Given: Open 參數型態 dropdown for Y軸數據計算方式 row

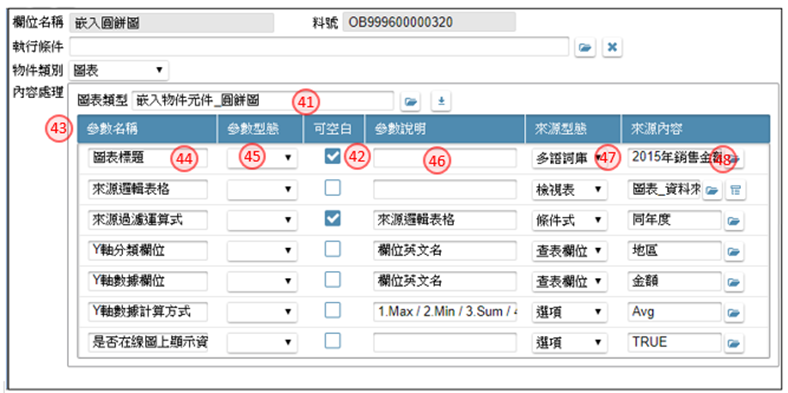Looking at the screenshot, I should coord(262,312).
